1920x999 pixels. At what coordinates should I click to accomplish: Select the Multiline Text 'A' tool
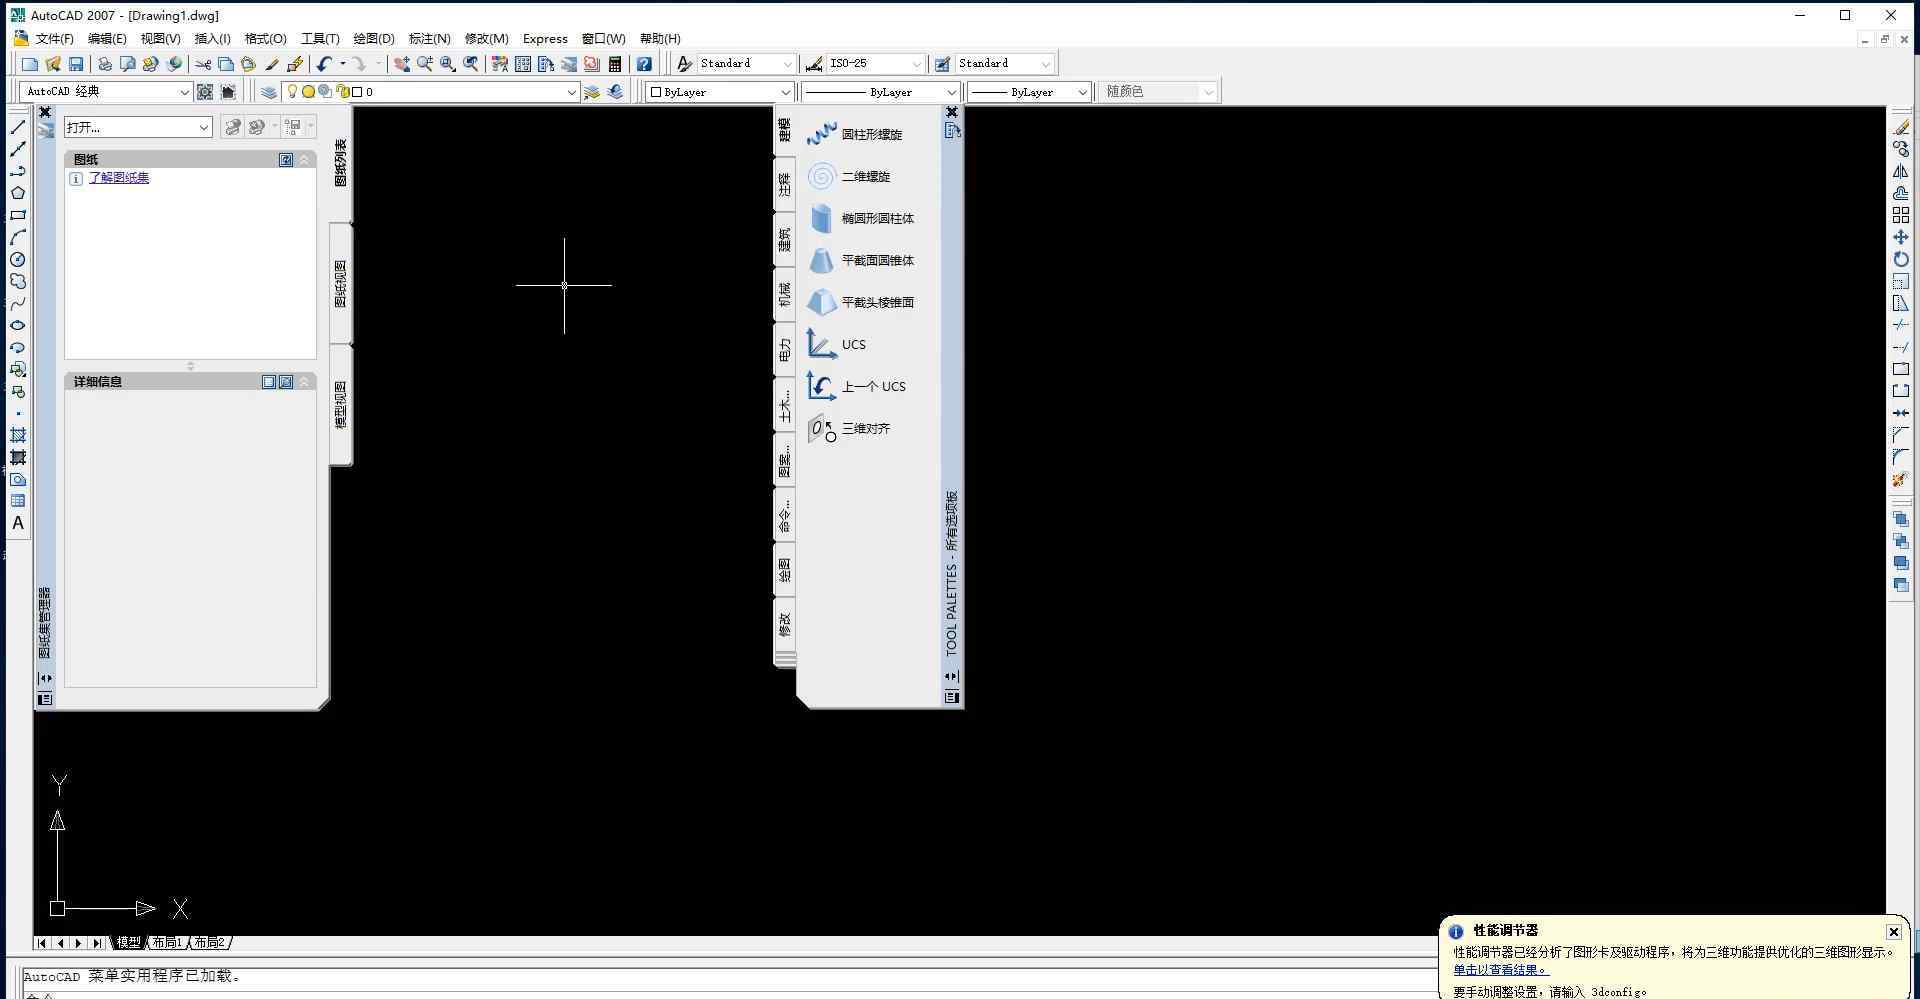click(x=18, y=523)
